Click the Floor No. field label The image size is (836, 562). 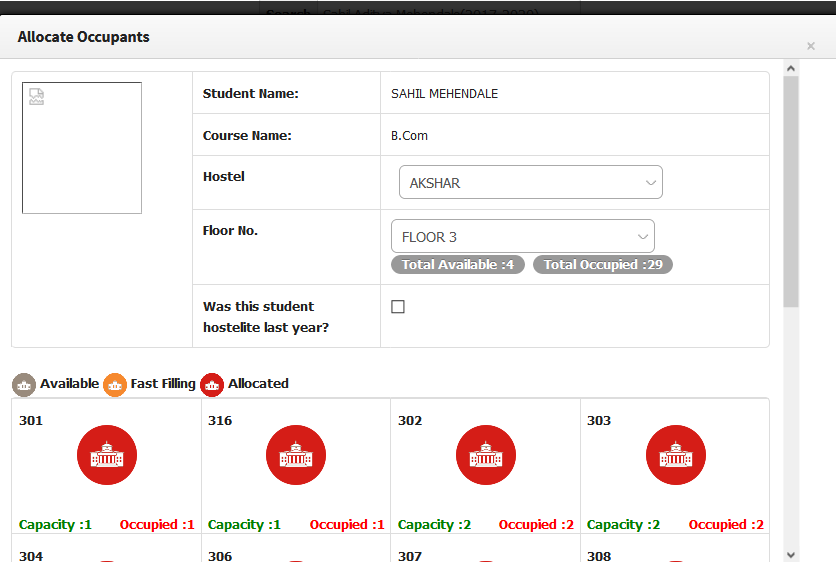coord(230,230)
